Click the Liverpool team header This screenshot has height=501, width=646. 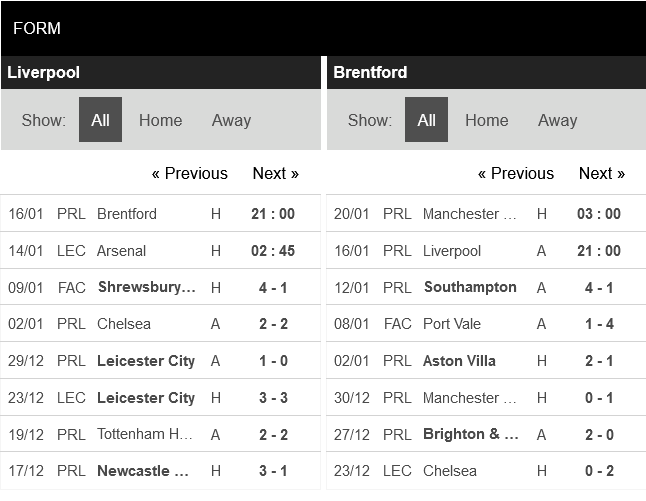[x=44, y=72]
